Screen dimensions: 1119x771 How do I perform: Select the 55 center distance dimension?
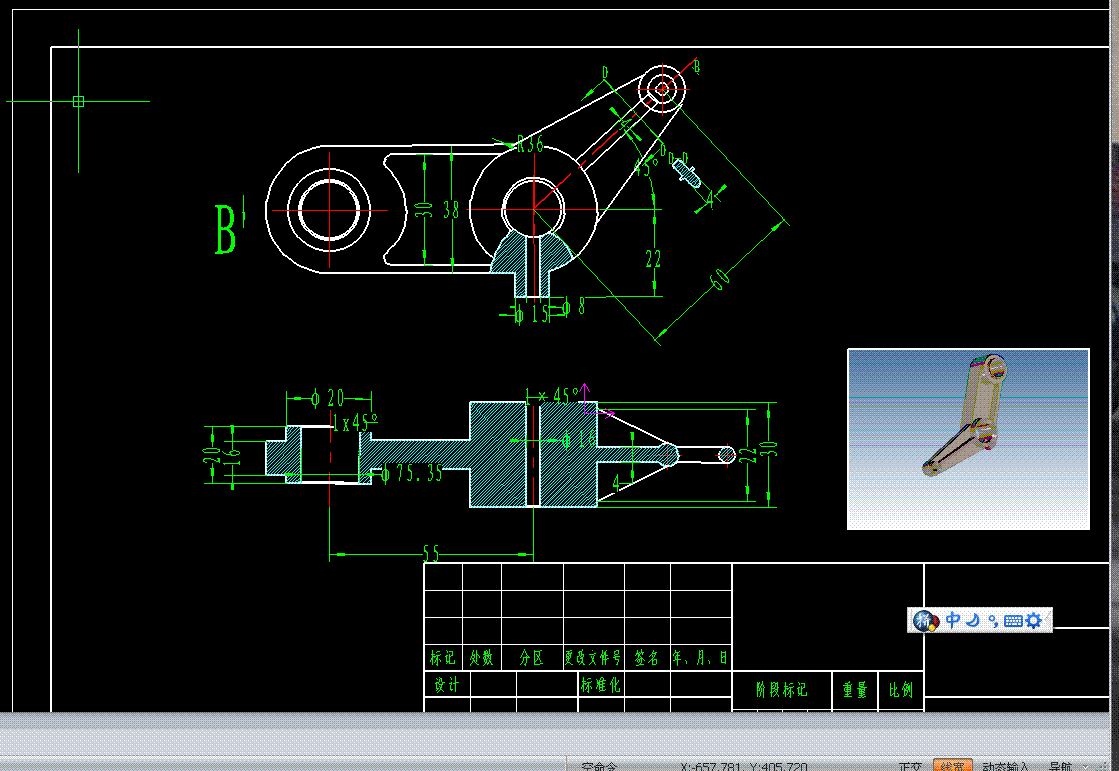coord(431,554)
